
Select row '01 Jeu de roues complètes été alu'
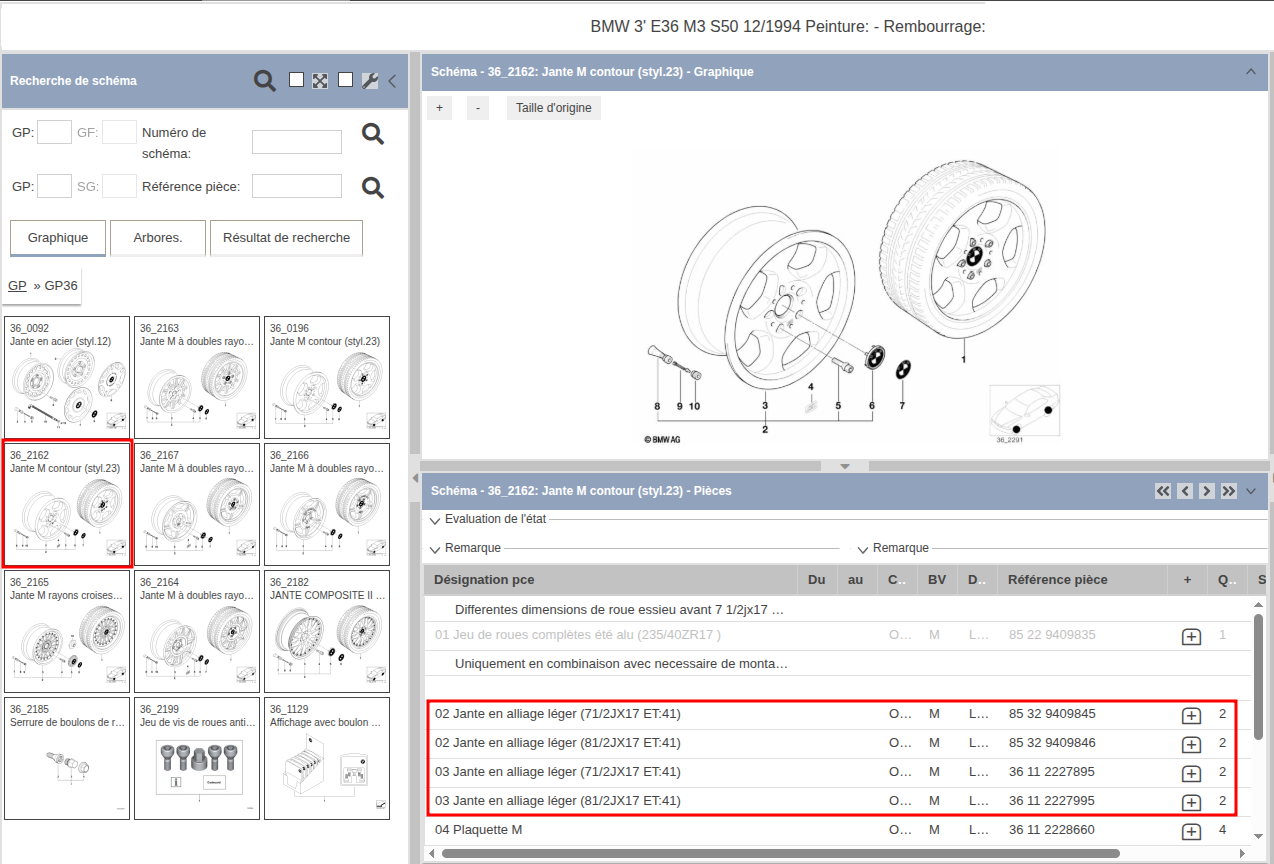point(838,636)
